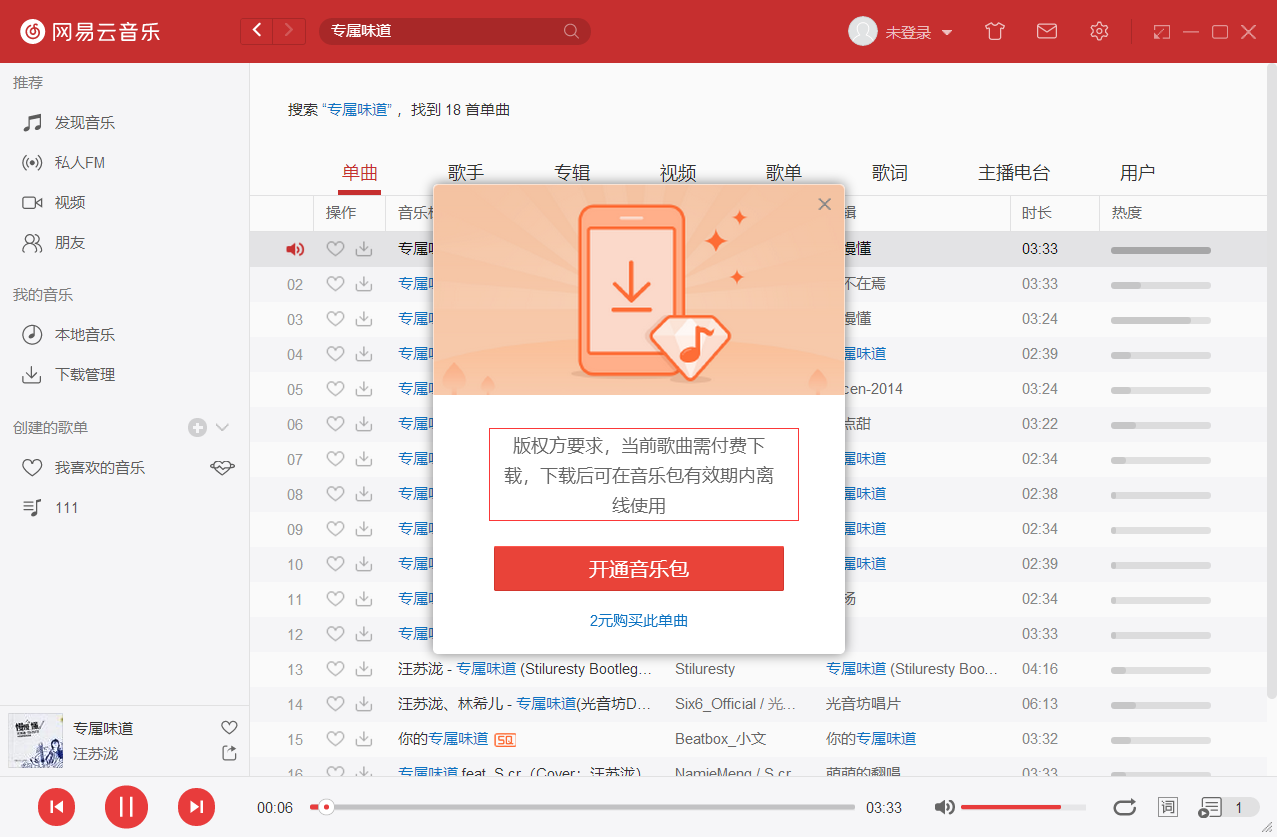Go back with the left arrow
Viewport: 1277px width, 837px height.
click(257, 31)
